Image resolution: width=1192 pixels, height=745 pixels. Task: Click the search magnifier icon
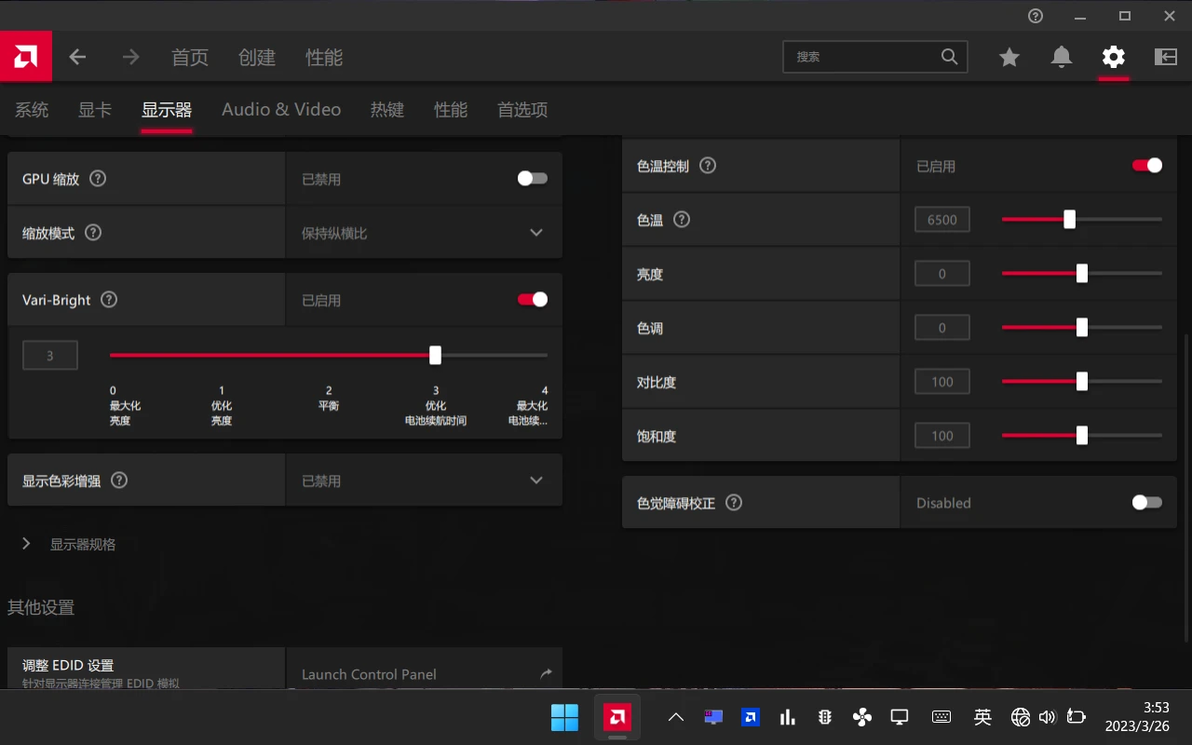coord(949,56)
